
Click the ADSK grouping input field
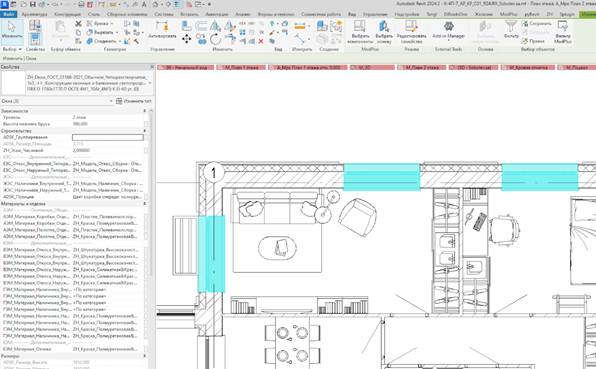tap(108, 137)
